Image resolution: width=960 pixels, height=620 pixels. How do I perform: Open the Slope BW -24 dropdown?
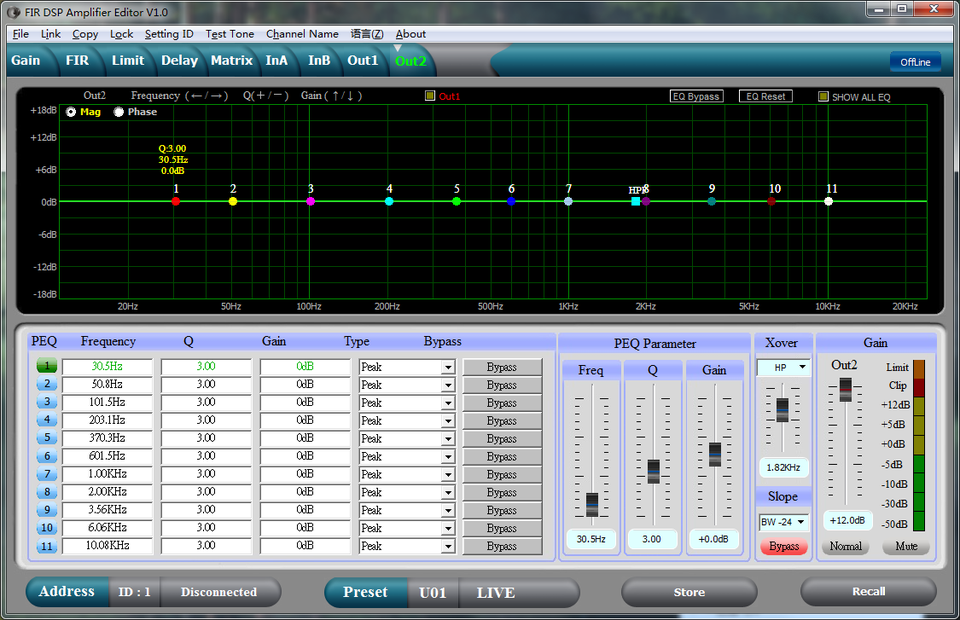pyautogui.click(x=800, y=522)
